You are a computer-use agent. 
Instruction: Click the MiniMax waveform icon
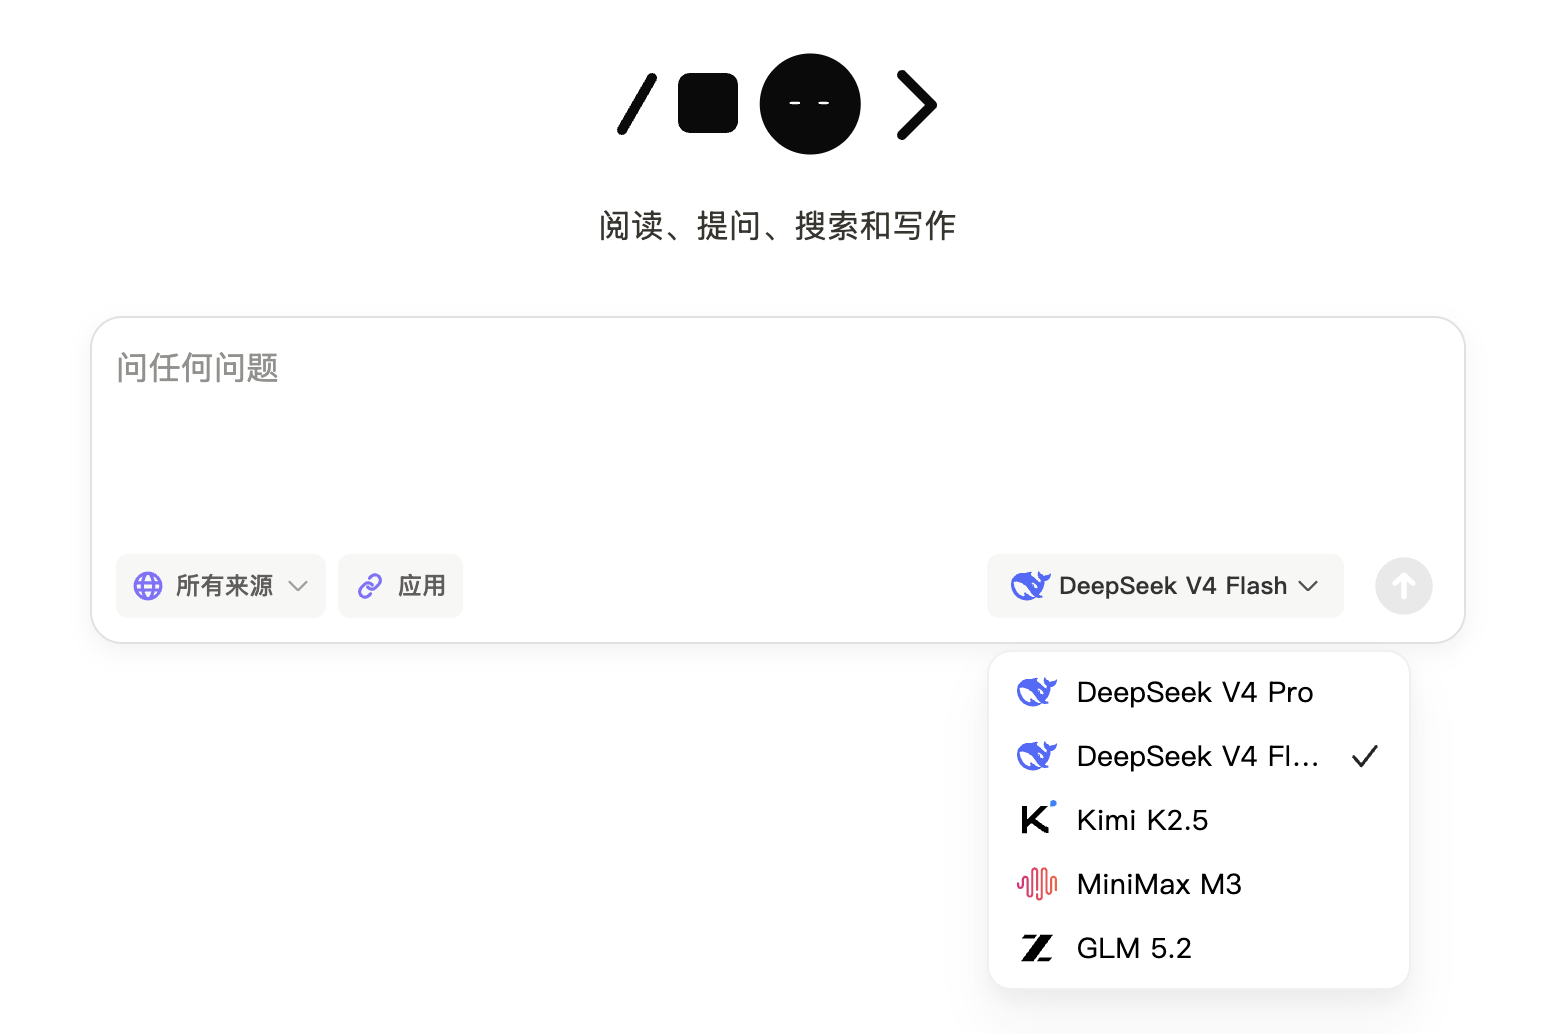coord(1037,883)
